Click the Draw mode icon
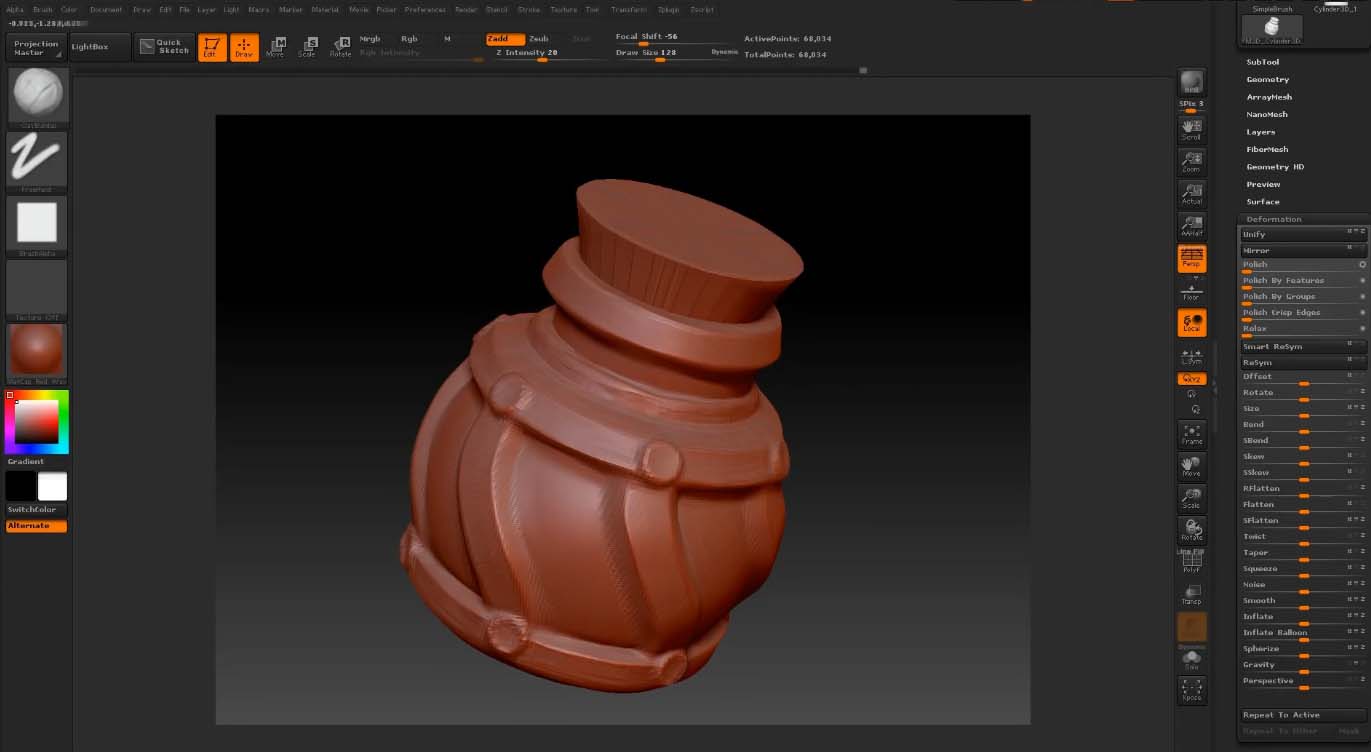This screenshot has height=752, width=1371. (x=244, y=47)
